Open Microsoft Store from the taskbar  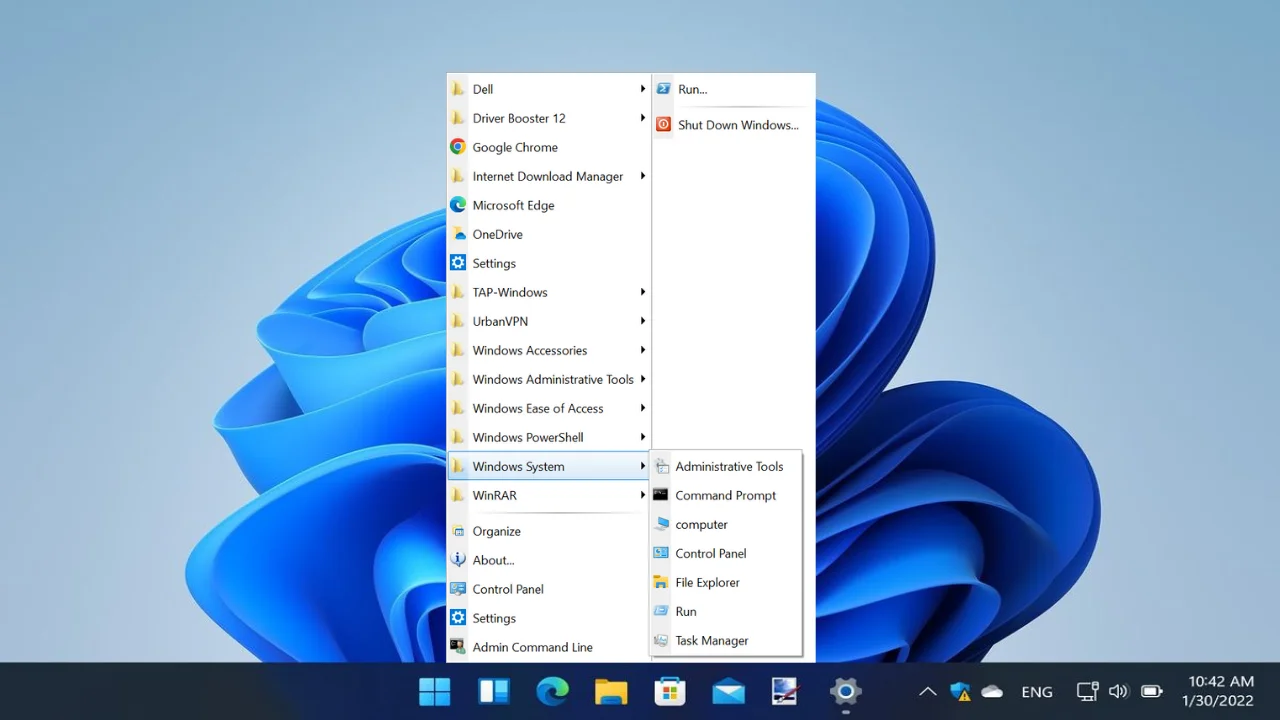(669, 691)
